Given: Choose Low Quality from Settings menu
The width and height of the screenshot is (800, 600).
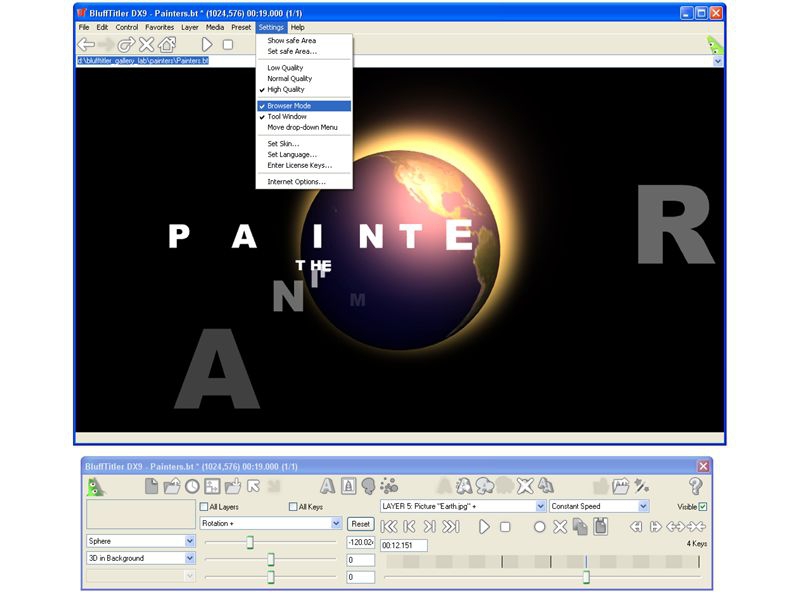Looking at the screenshot, I should [x=285, y=68].
